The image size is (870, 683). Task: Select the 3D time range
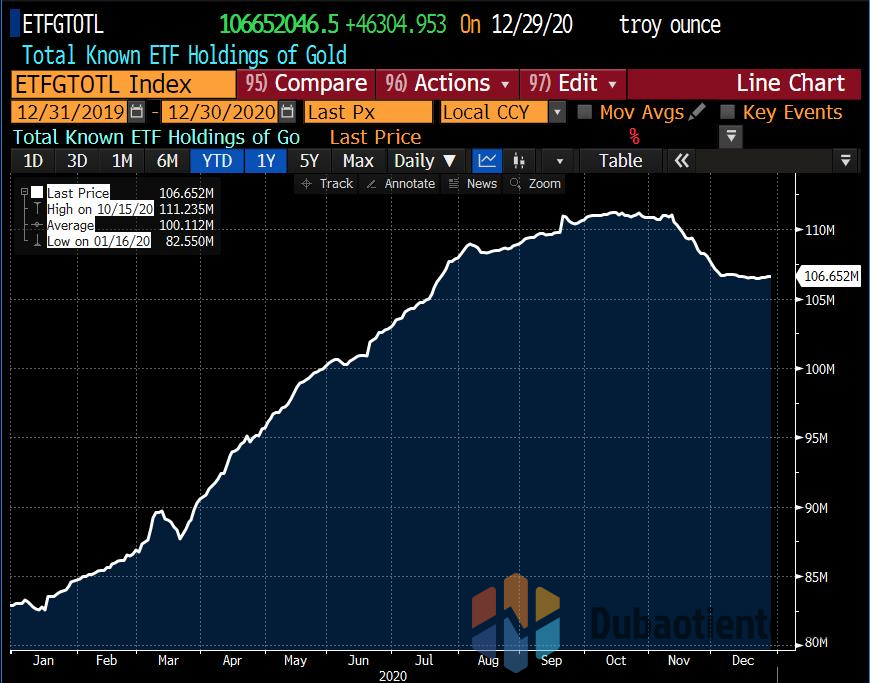pyautogui.click(x=77, y=161)
